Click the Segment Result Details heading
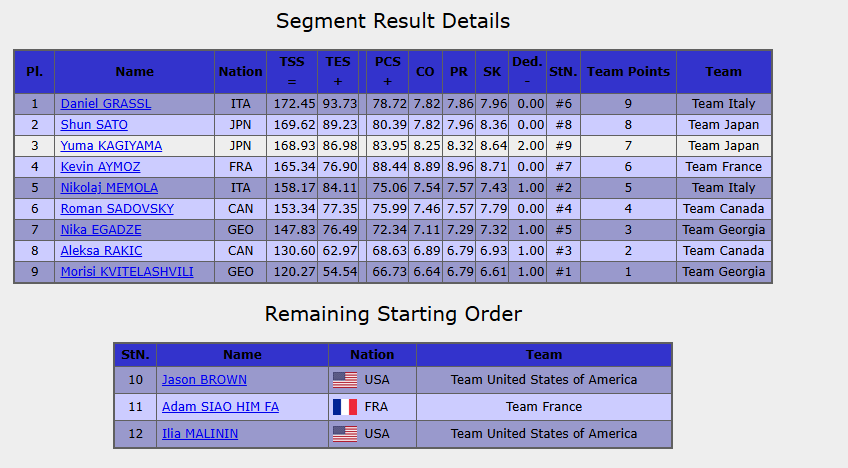 click(393, 21)
